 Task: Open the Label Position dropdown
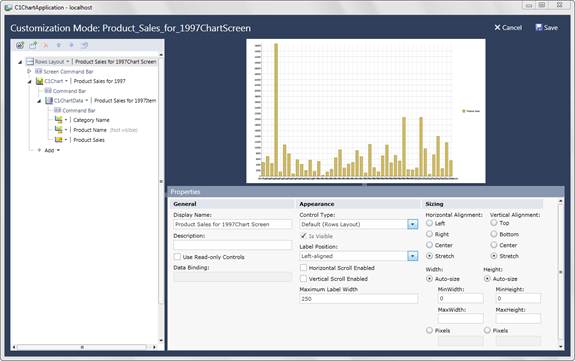click(413, 256)
